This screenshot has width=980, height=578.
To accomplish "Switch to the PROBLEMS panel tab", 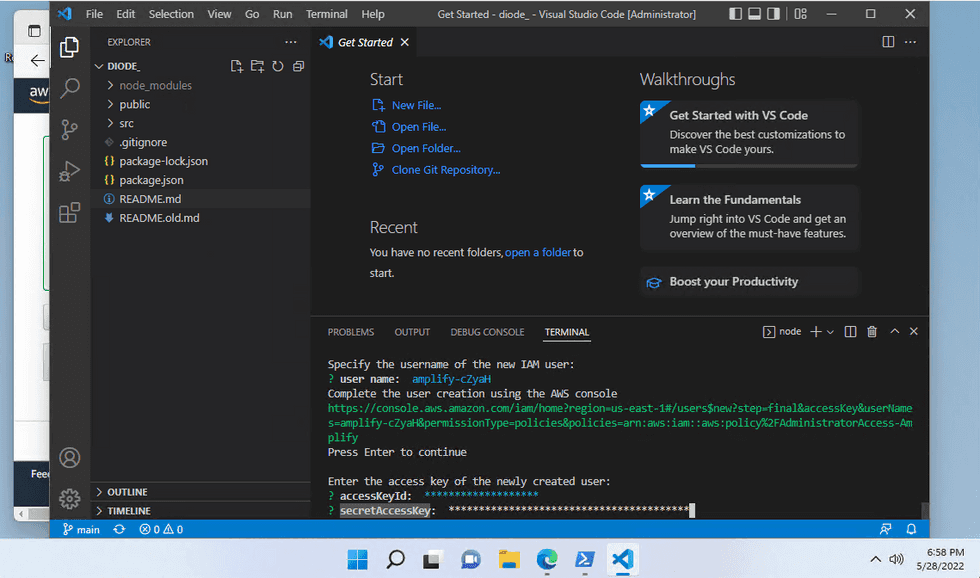I will (x=351, y=332).
